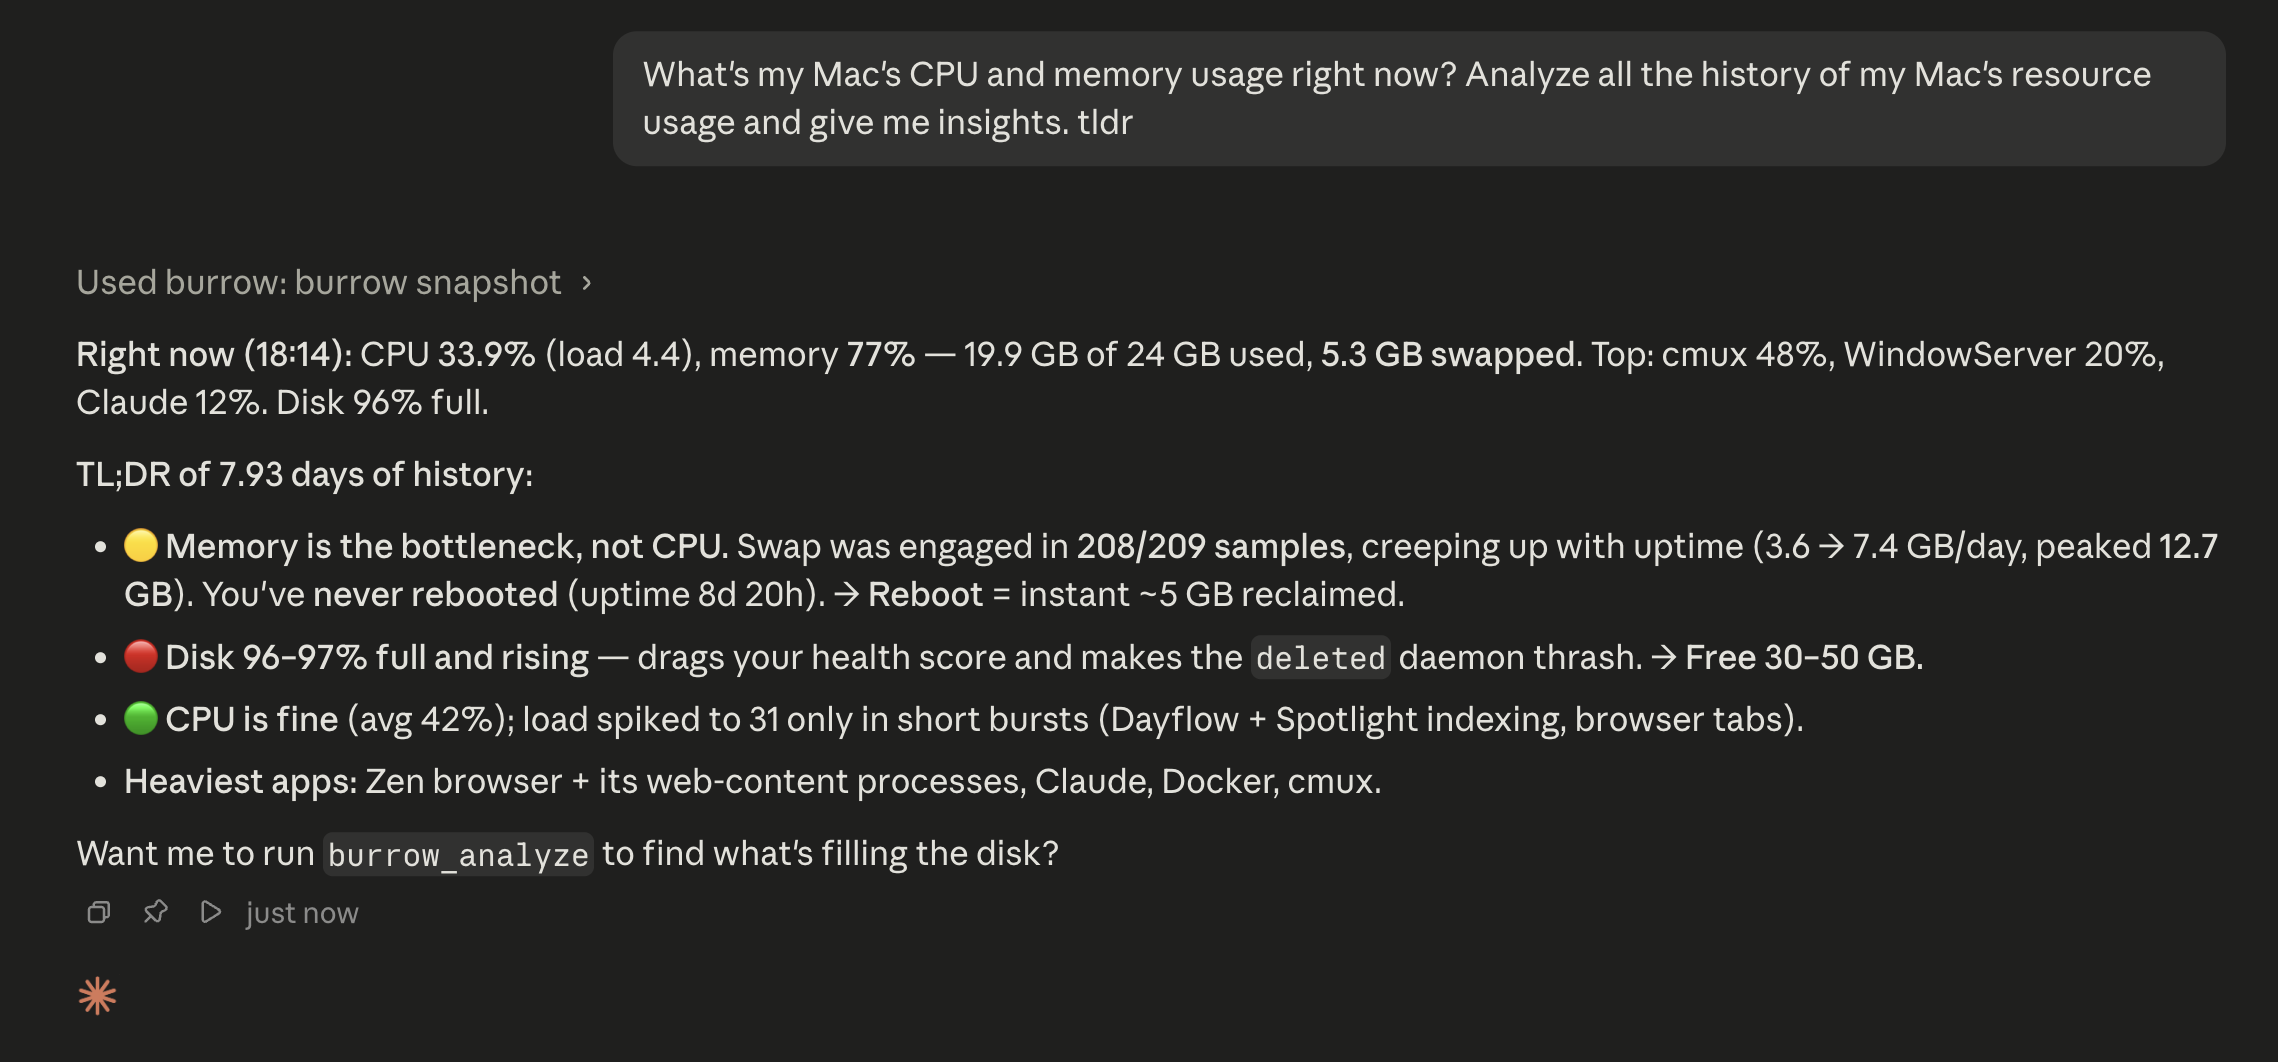2278x1062 pixels.
Task: Click the bold 'never rebooted' text
Action: 435,595
